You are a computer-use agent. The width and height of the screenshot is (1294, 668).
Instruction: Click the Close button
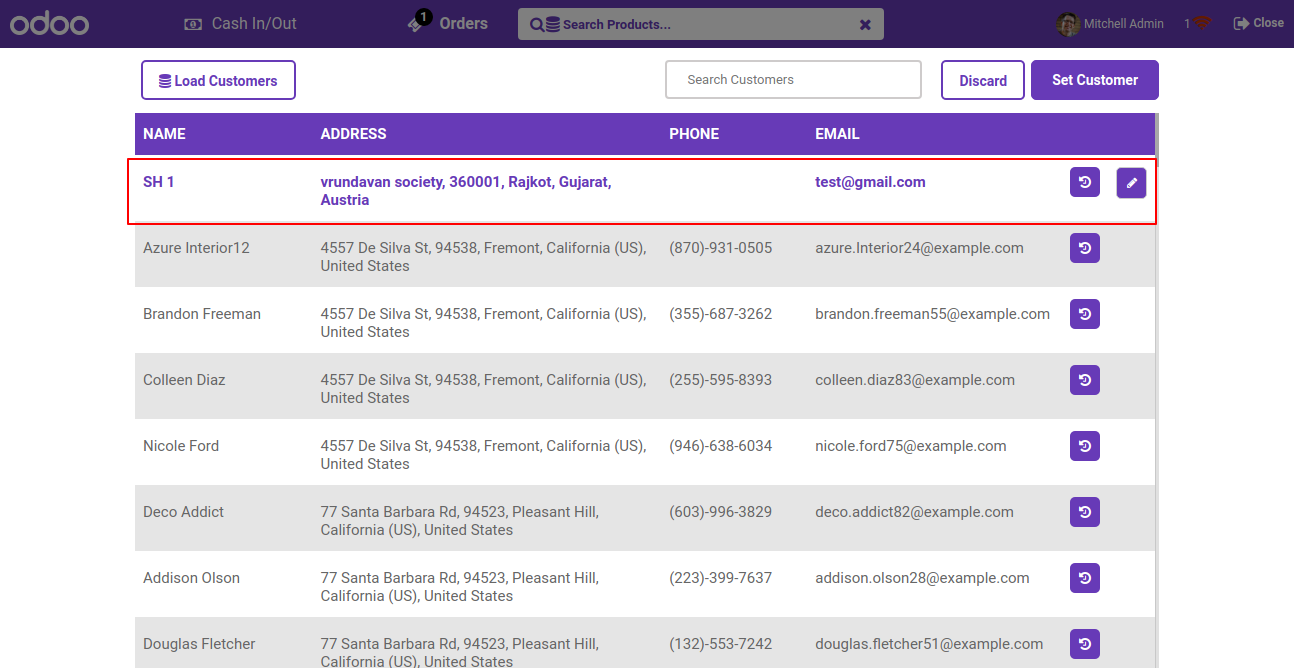[x=1258, y=22]
